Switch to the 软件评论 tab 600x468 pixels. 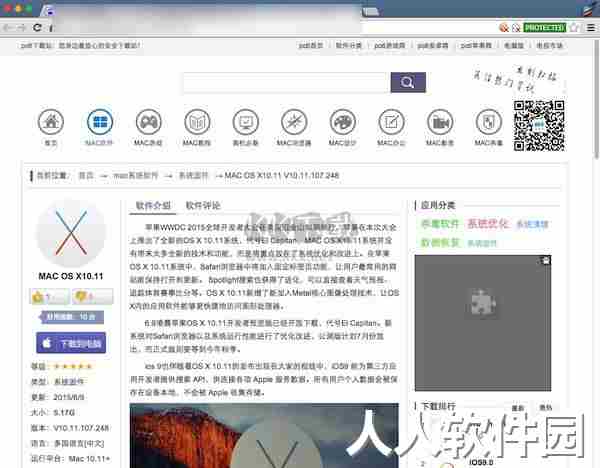click(203, 205)
